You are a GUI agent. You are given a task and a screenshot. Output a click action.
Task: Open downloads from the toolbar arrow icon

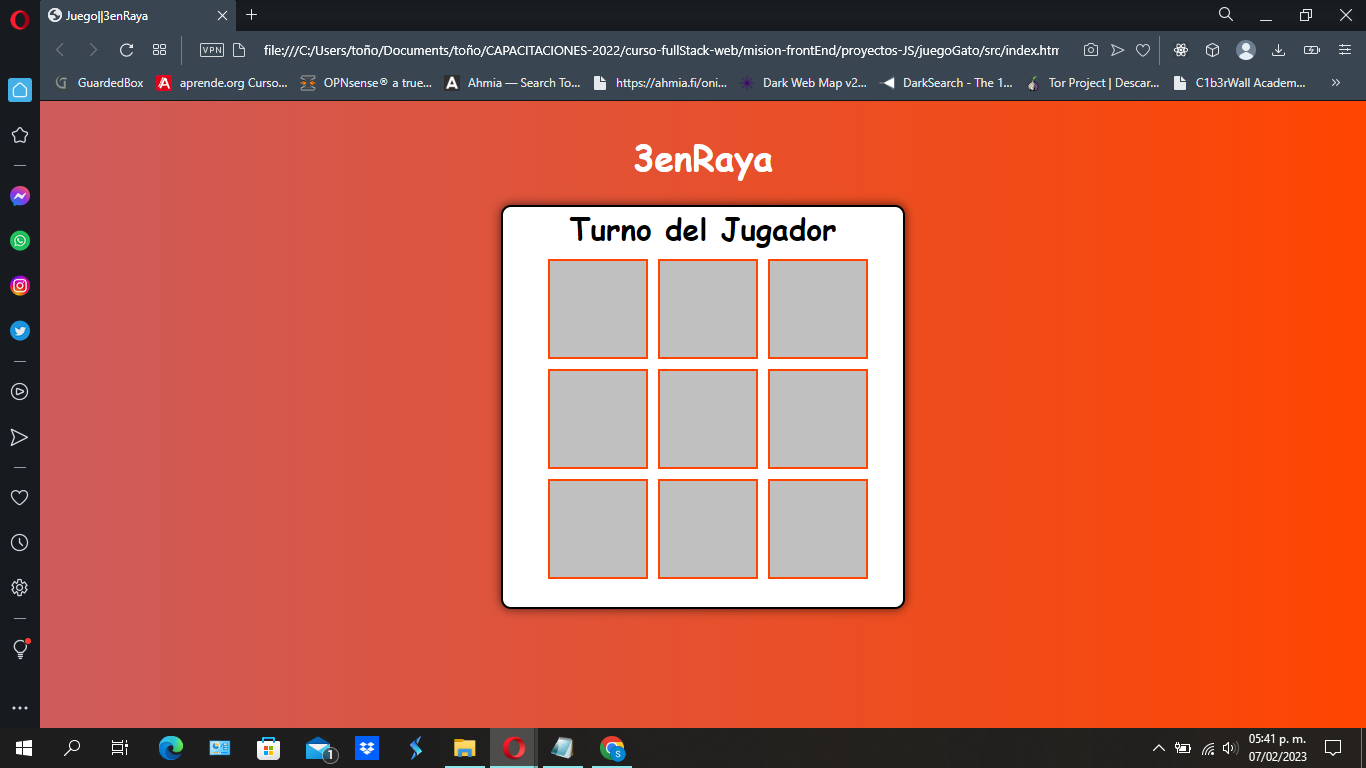point(1279,49)
